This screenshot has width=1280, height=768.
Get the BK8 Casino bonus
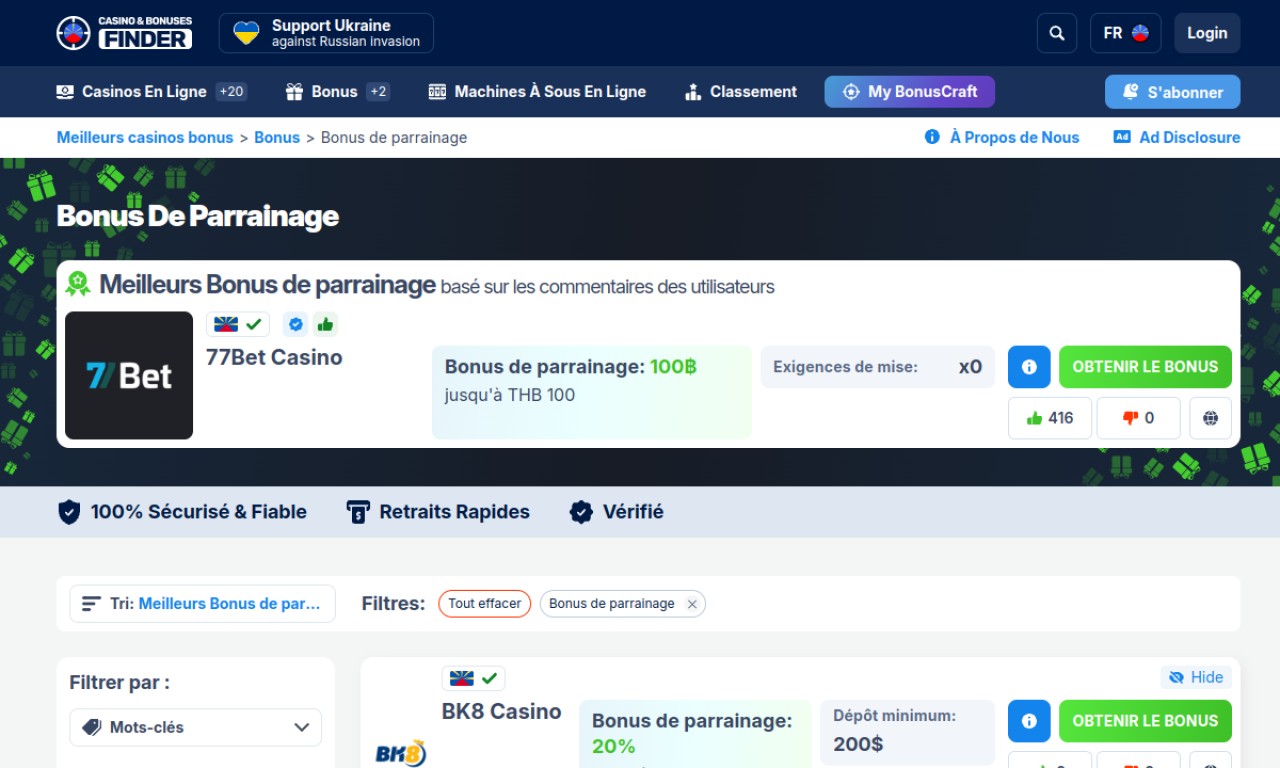pyautogui.click(x=1145, y=721)
